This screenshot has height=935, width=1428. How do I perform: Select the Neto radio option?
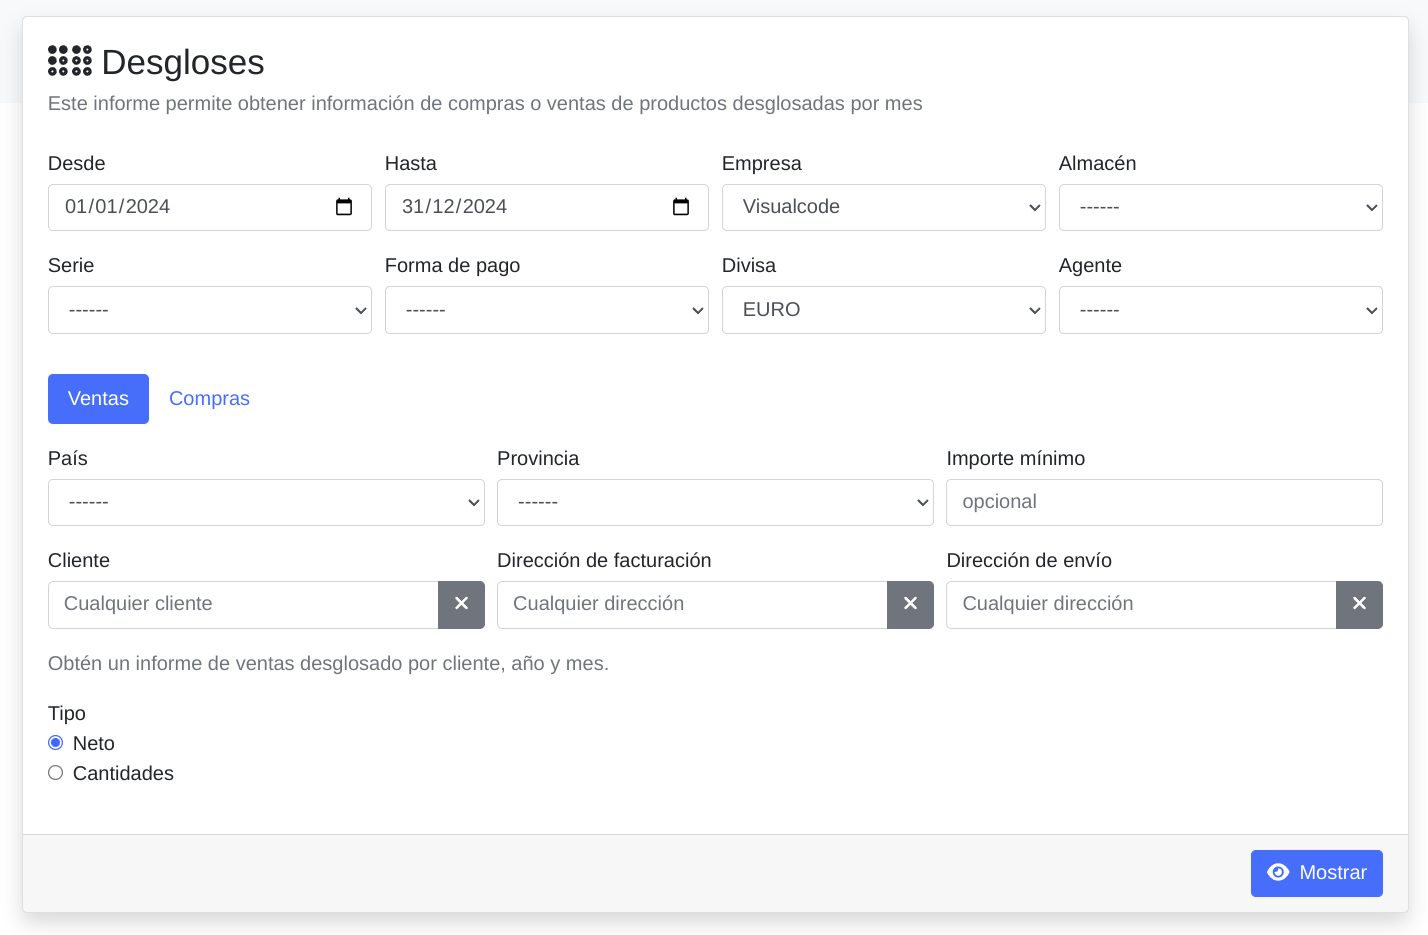click(x=56, y=743)
